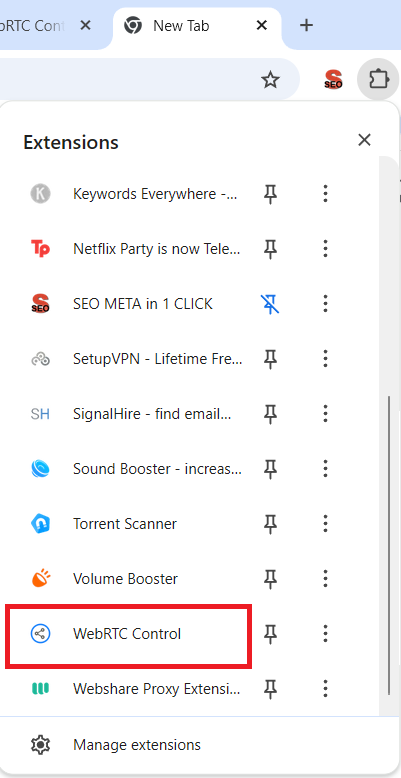Open more options for Webshare Proxy Extension

pyautogui.click(x=326, y=689)
